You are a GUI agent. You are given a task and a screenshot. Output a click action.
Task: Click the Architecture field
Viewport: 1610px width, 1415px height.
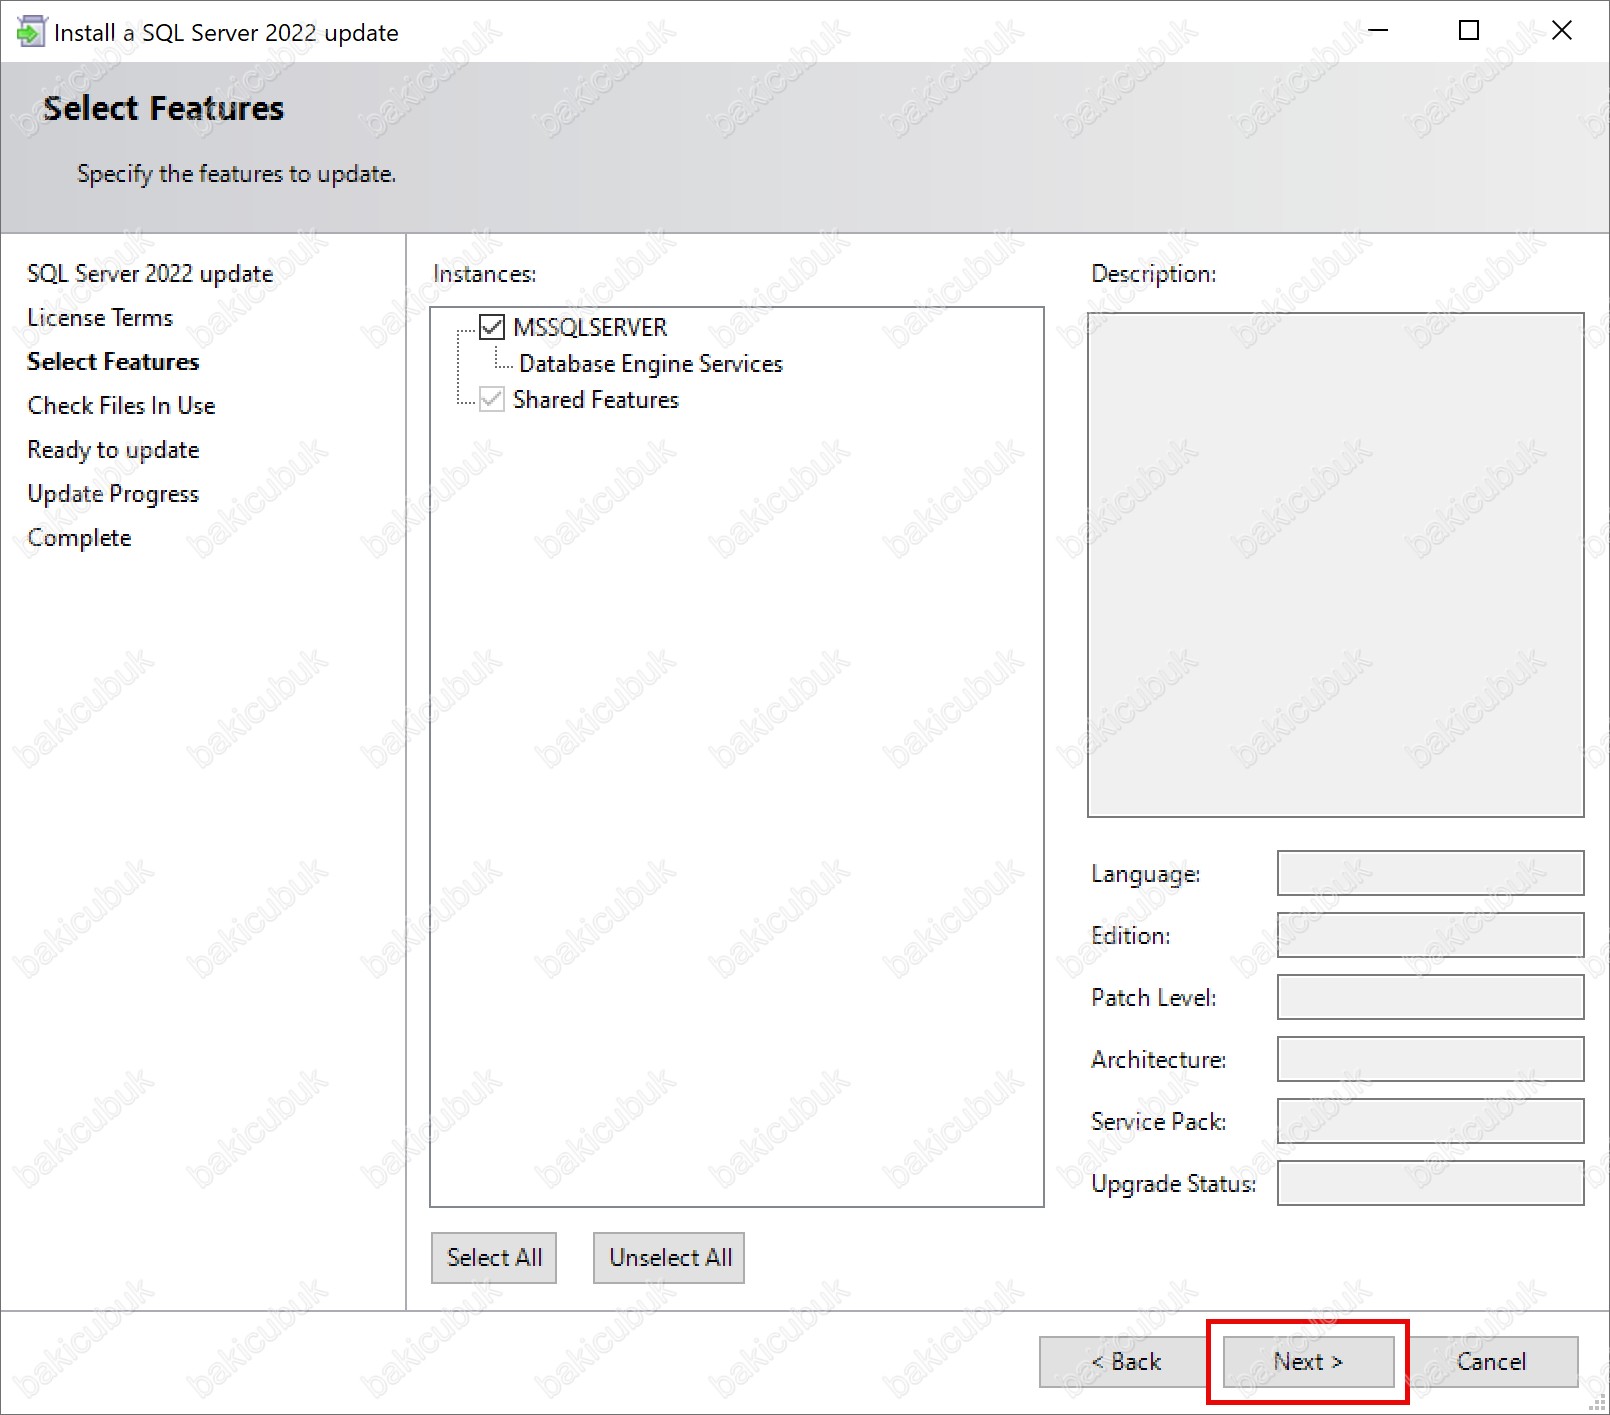[1430, 1059]
